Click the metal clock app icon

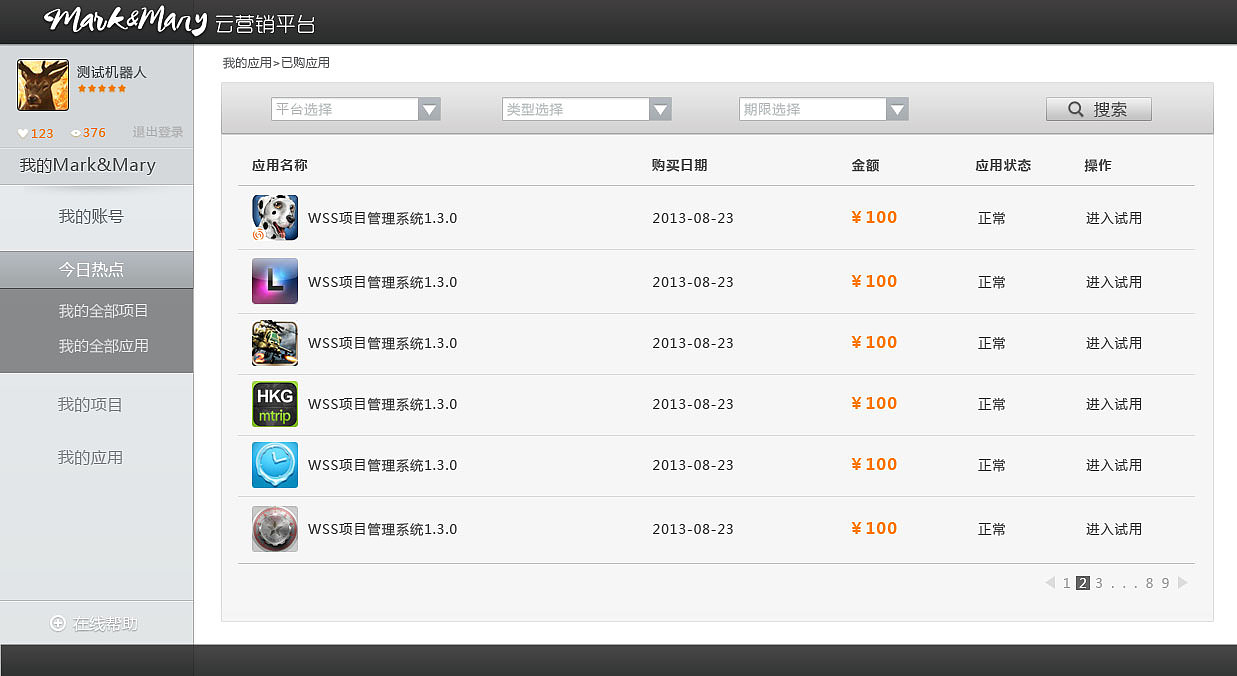274,529
